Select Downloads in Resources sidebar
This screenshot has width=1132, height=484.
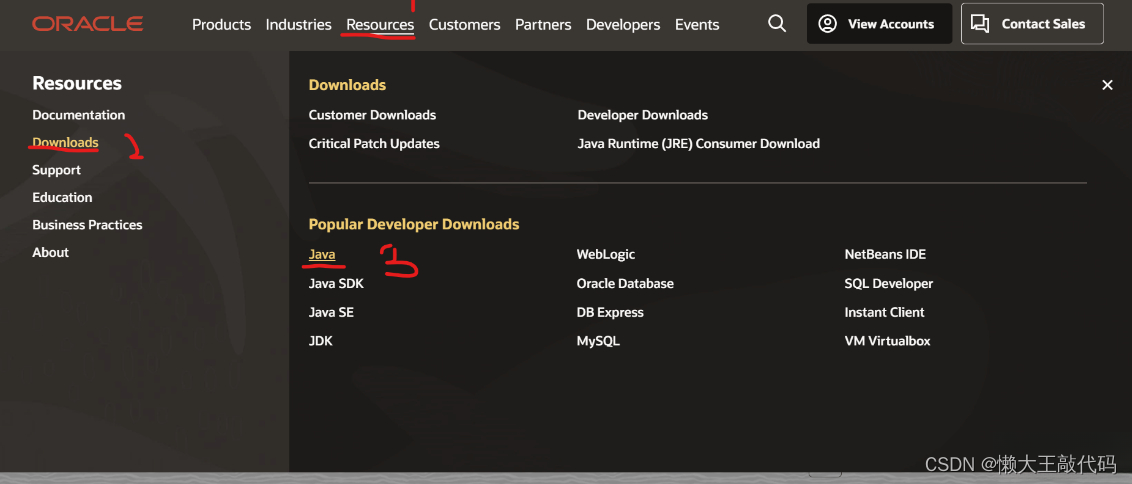point(66,142)
